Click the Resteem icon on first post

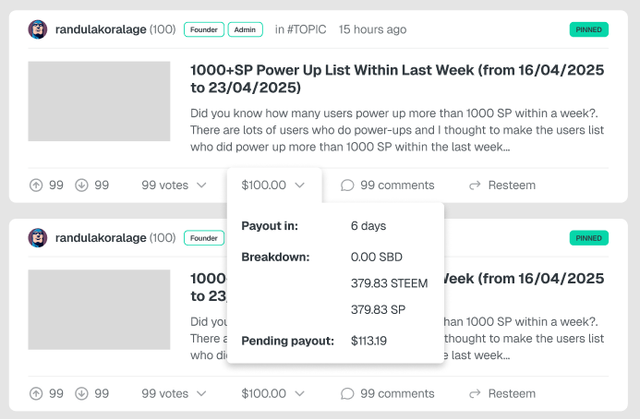(x=475, y=185)
